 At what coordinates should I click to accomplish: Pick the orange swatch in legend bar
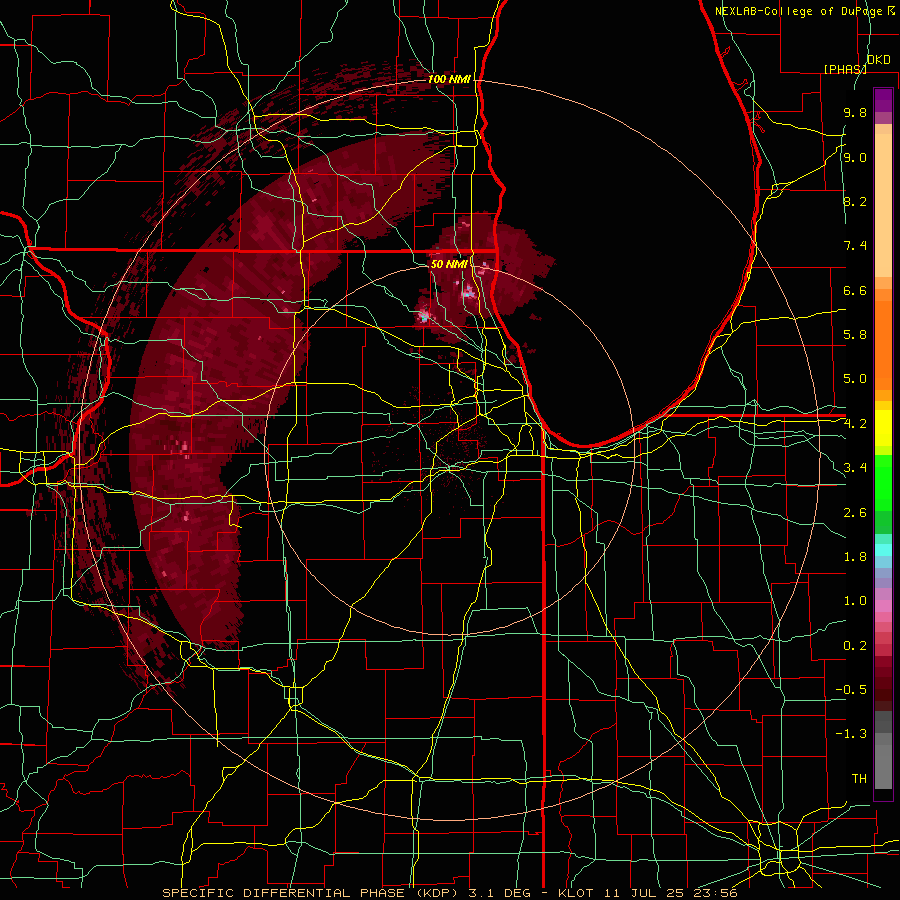click(x=883, y=345)
